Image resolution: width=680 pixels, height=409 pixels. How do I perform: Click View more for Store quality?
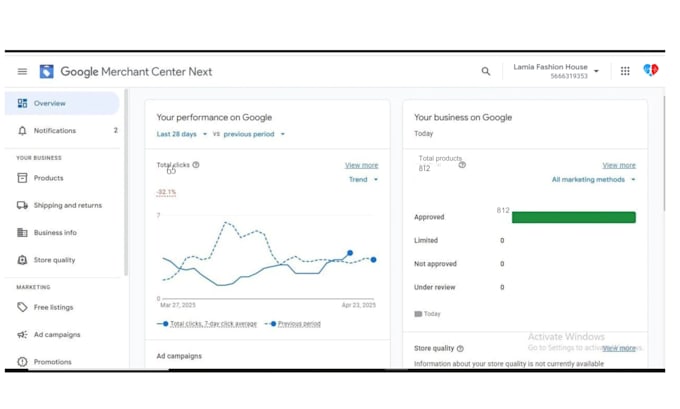619,348
